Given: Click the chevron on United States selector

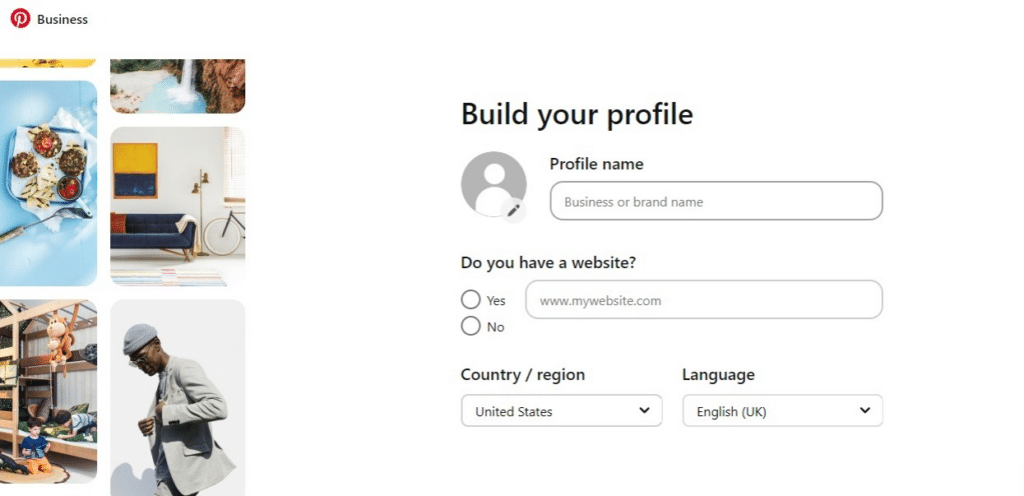Looking at the screenshot, I should 645,411.
